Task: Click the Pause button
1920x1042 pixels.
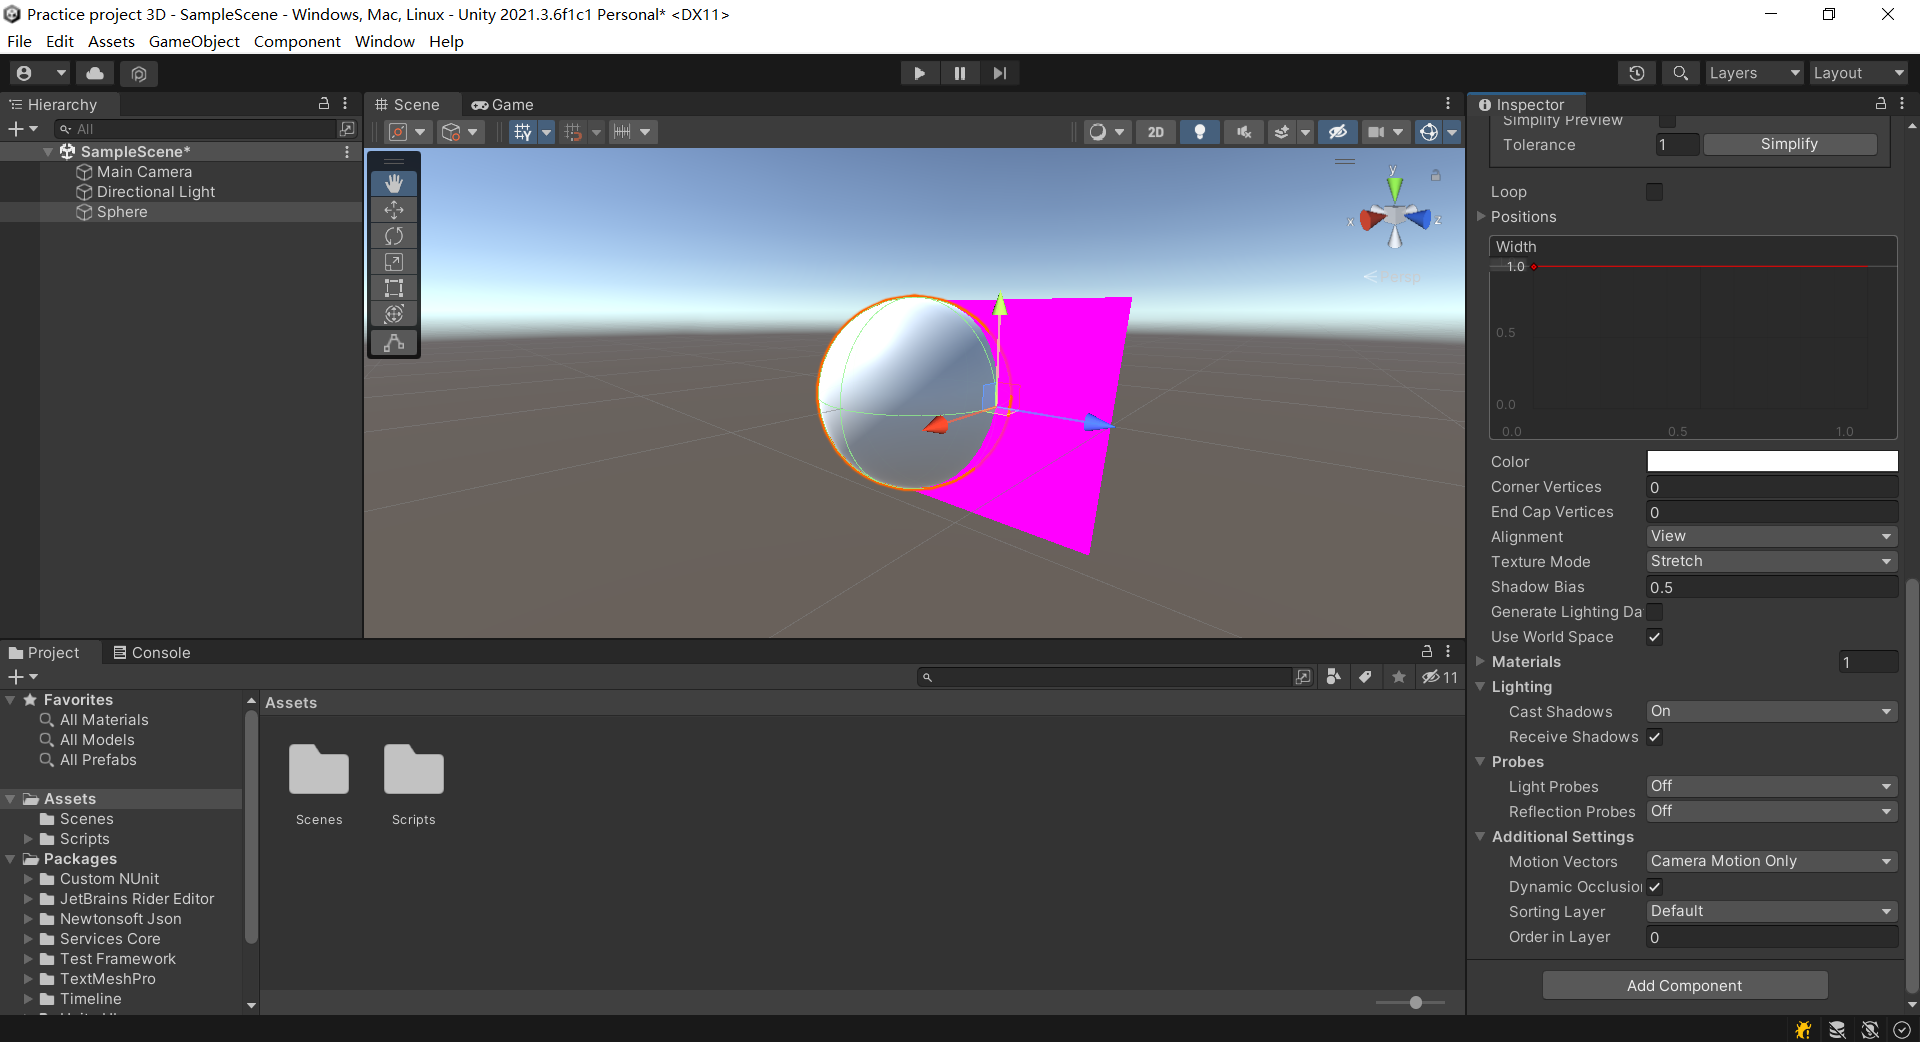Action: point(959,73)
